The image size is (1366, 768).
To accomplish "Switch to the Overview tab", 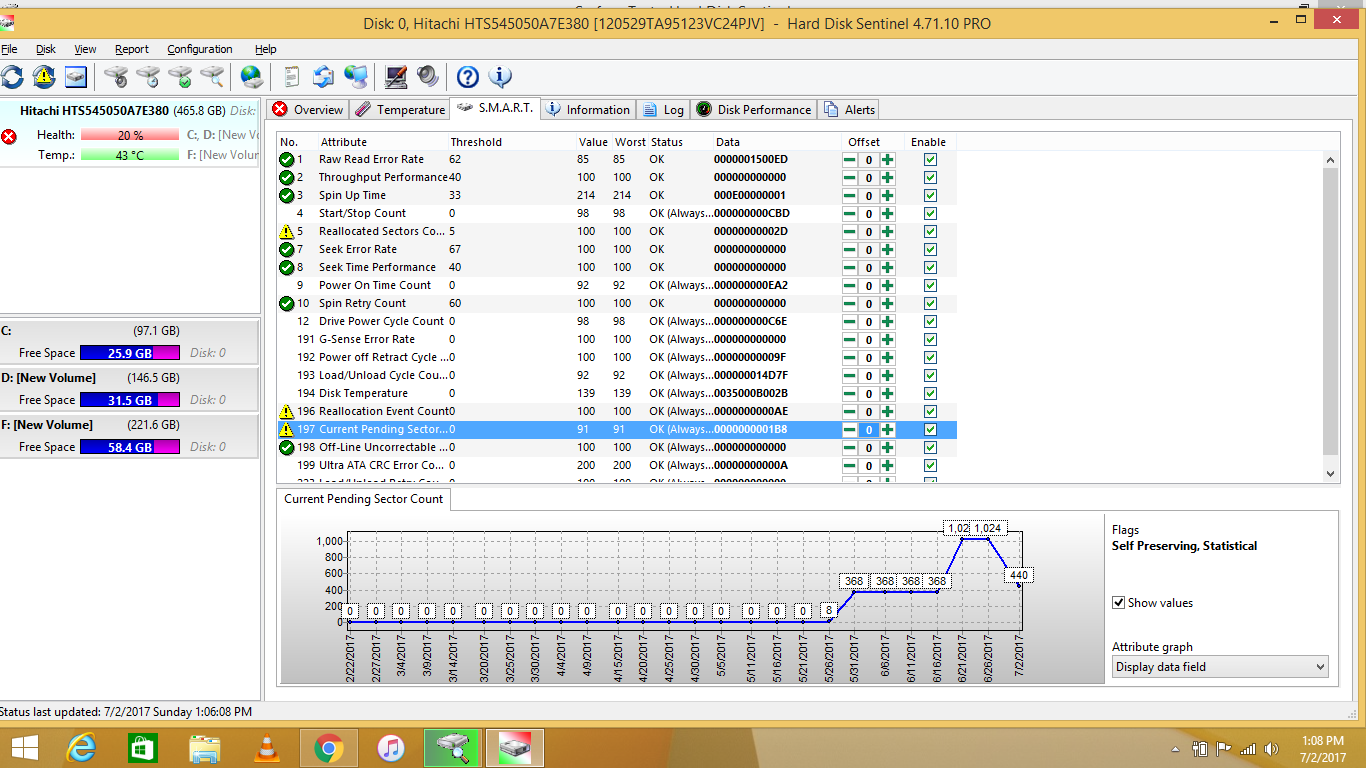I will click(x=308, y=110).
